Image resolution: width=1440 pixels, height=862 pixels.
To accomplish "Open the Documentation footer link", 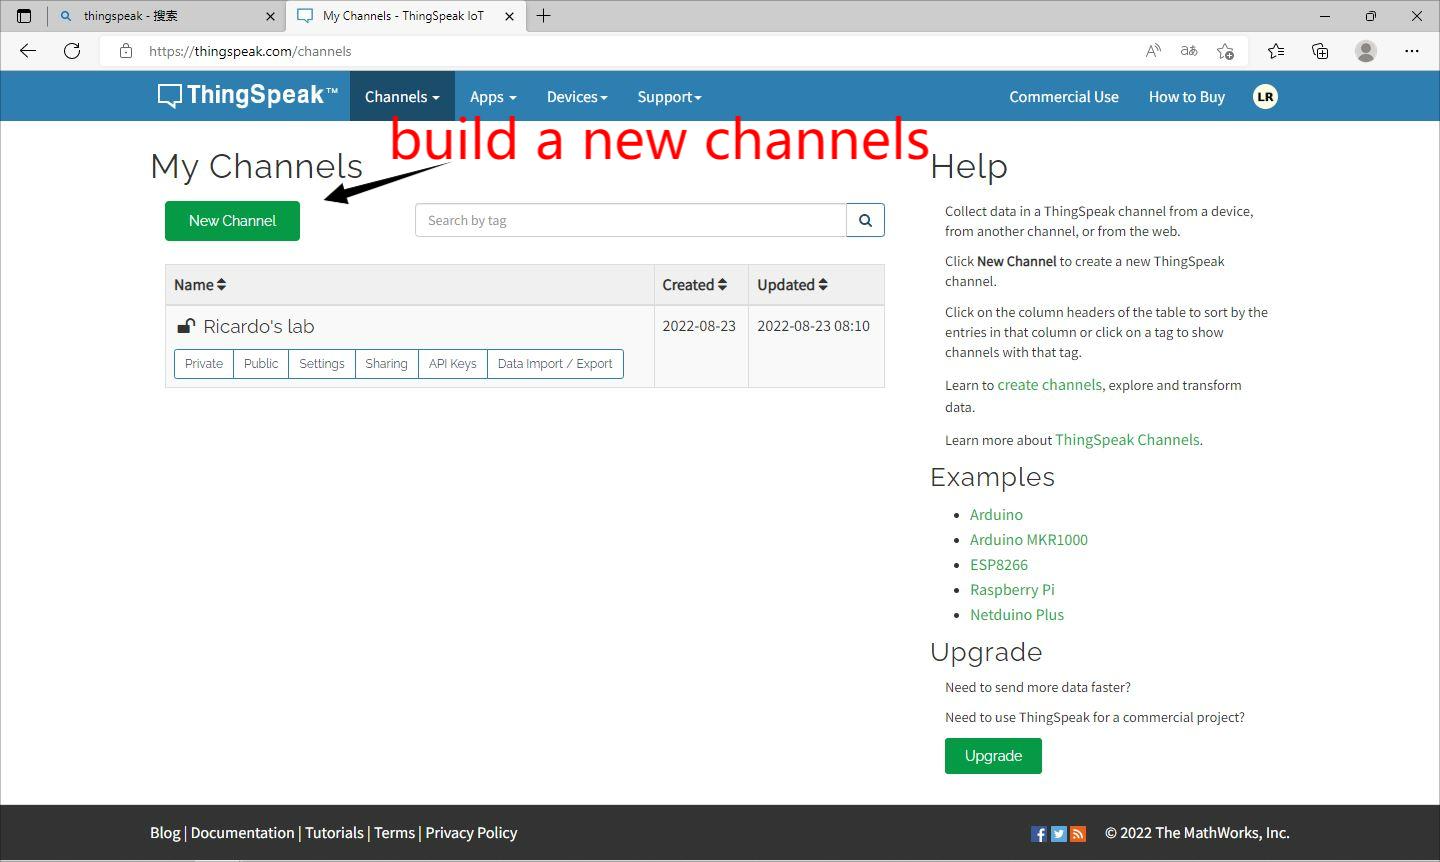I will point(242,833).
